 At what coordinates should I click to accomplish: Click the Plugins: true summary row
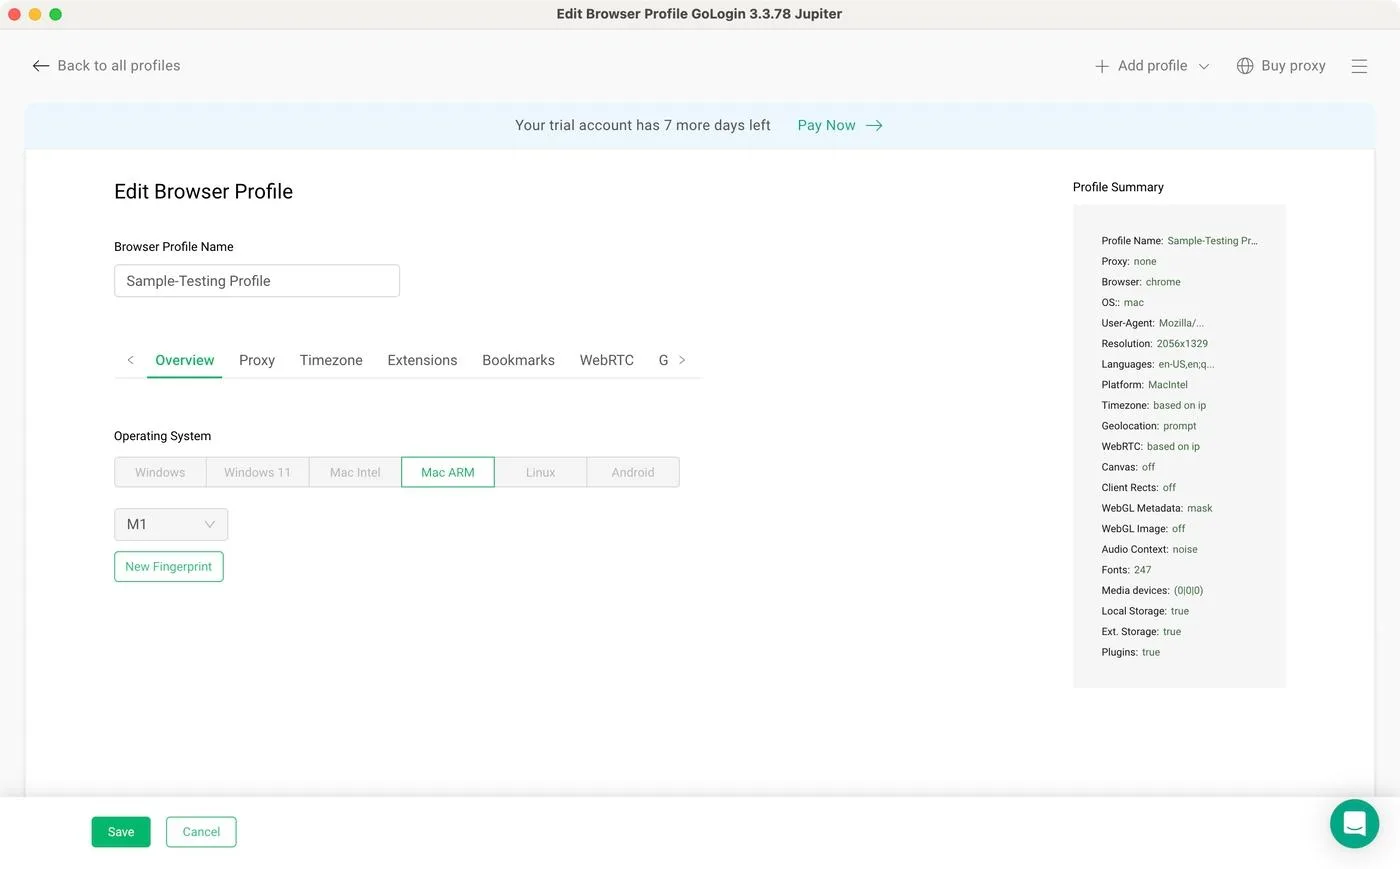pyautogui.click(x=1131, y=653)
